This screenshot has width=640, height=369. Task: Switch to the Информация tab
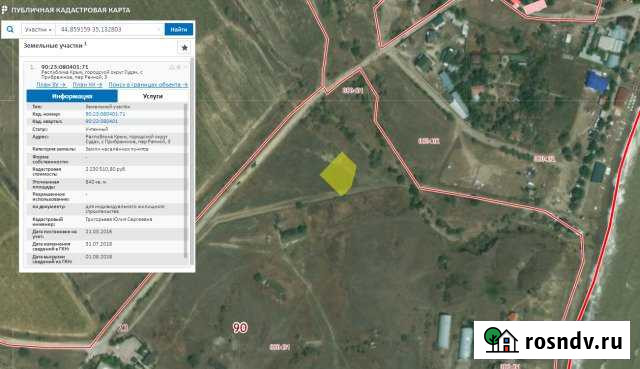click(72, 96)
